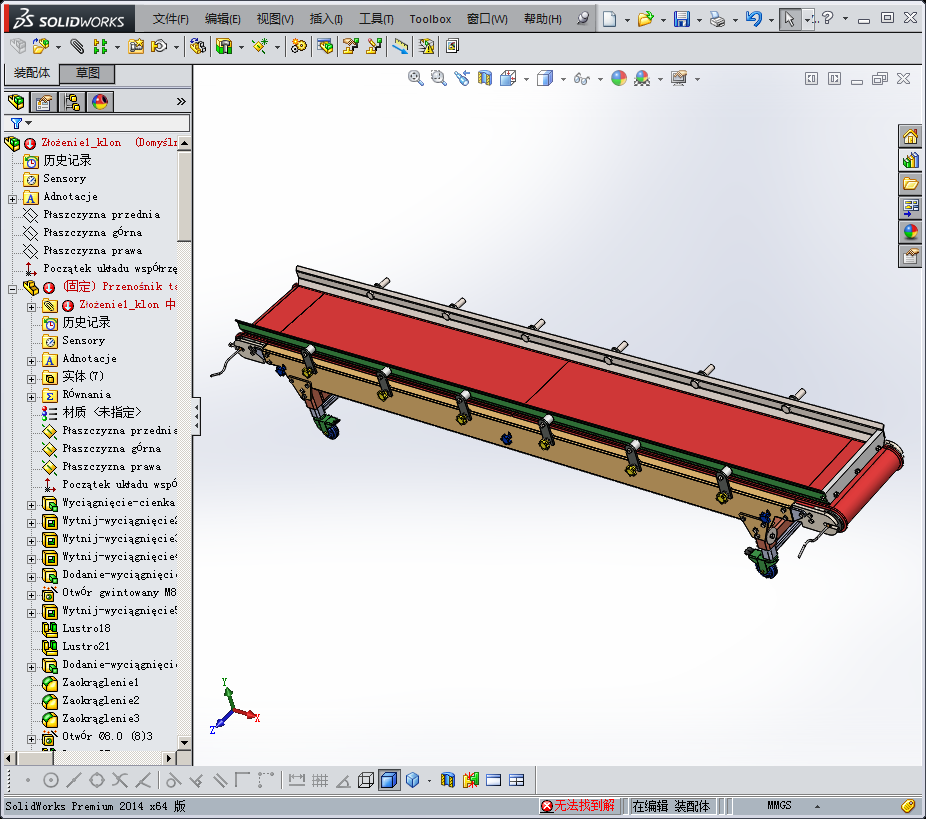This screenshot has height=819, width=926.
Task: Open Appearances color ball in task pane
Action: coord(910,232)
